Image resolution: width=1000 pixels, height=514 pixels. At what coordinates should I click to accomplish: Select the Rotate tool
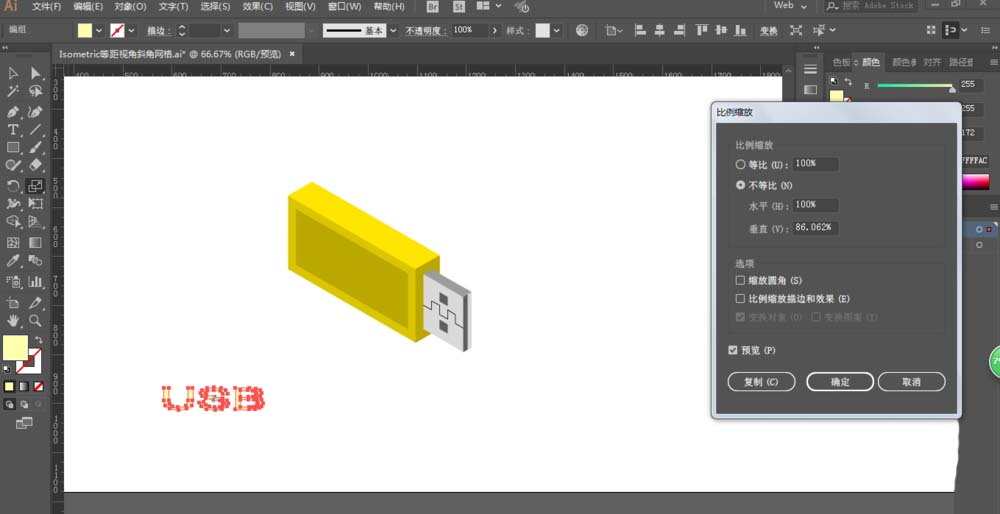[x=13, y=186]
